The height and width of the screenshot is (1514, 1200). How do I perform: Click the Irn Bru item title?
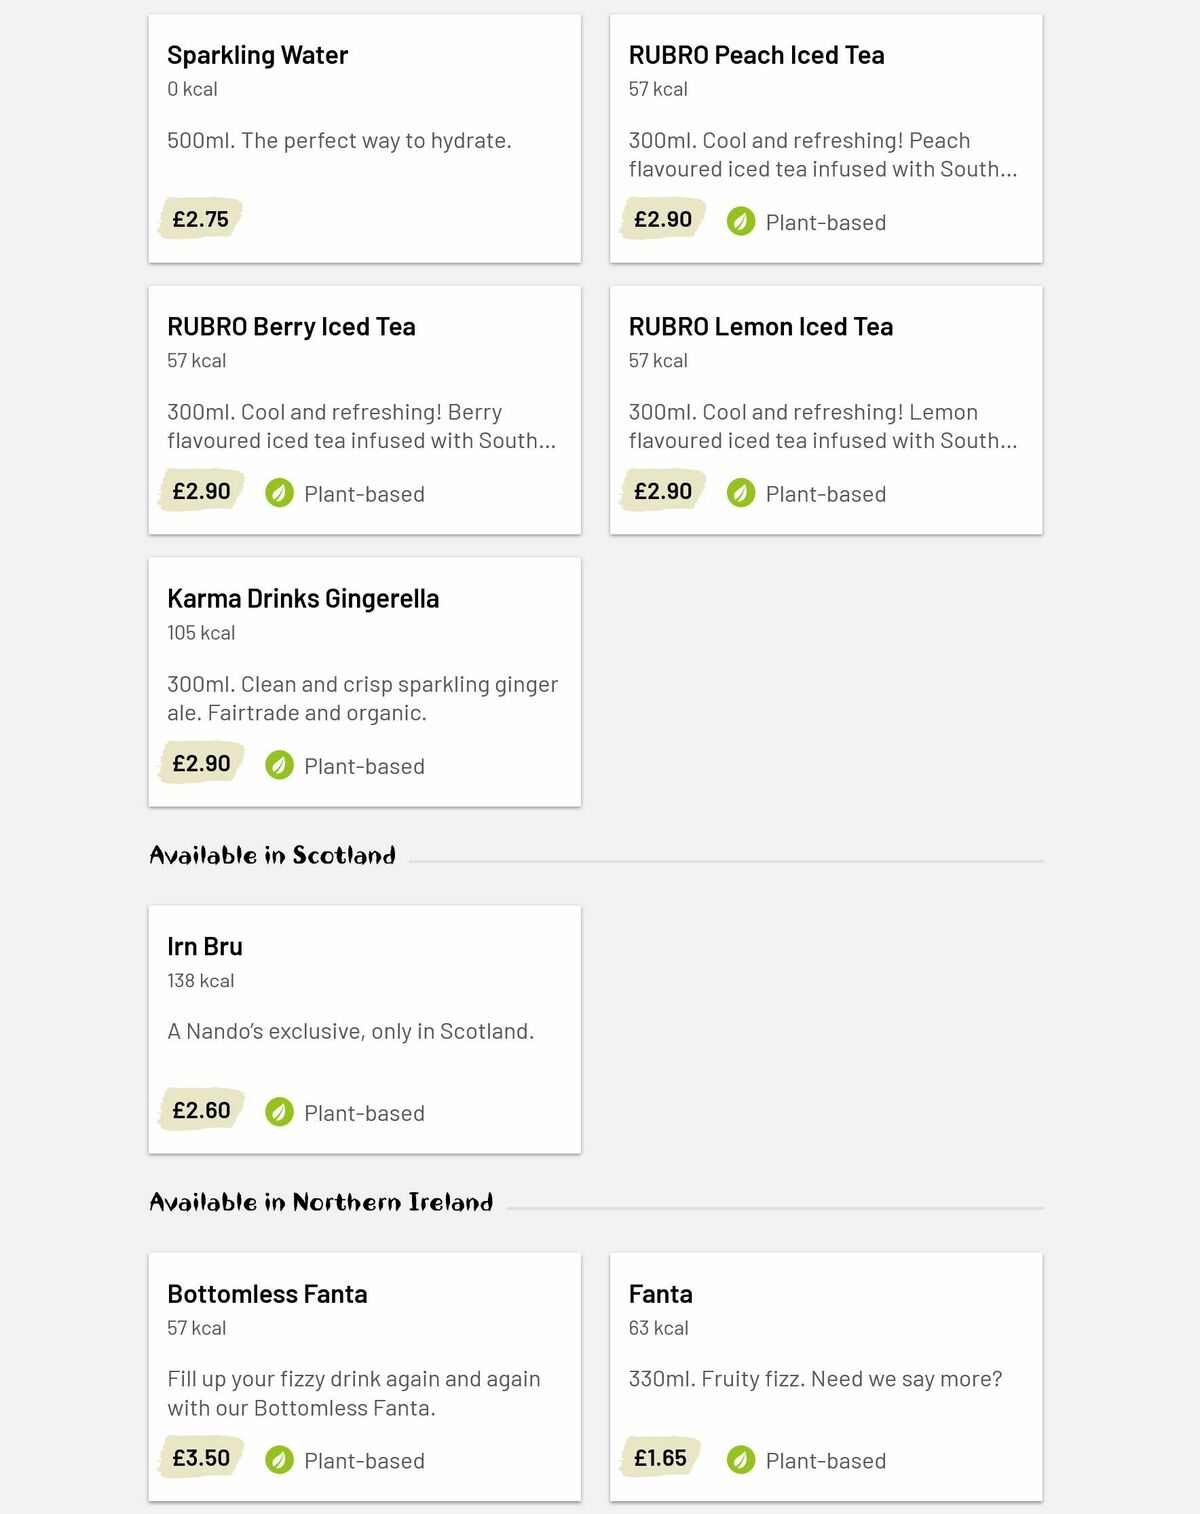[x=205, y=946]
